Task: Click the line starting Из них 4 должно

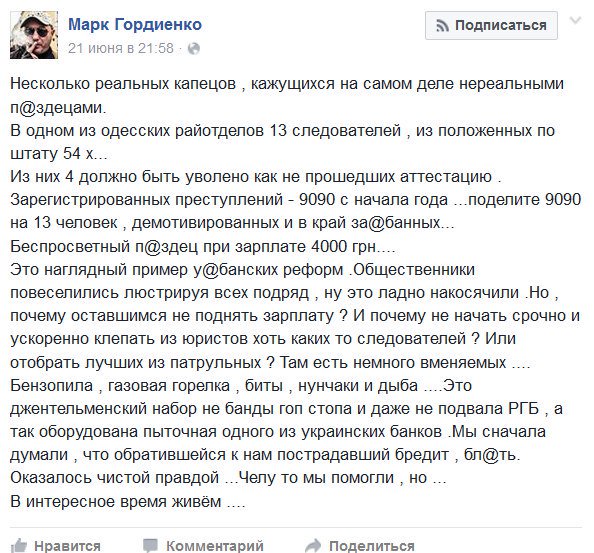Action: (256, 177)
